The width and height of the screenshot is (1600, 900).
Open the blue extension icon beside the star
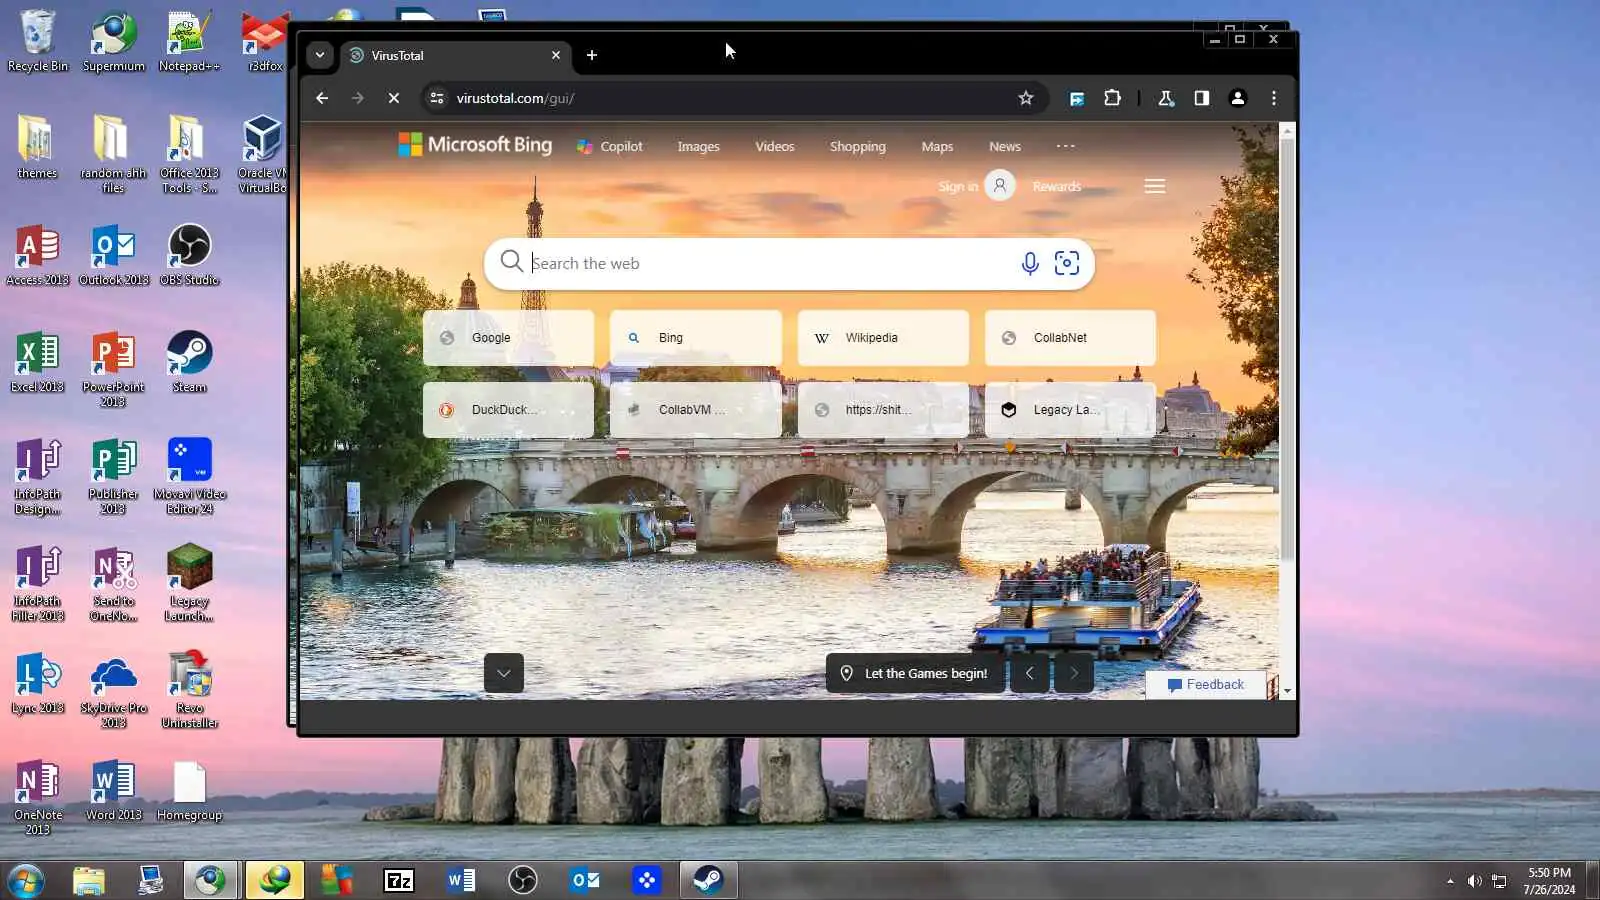coord(1077,98)
